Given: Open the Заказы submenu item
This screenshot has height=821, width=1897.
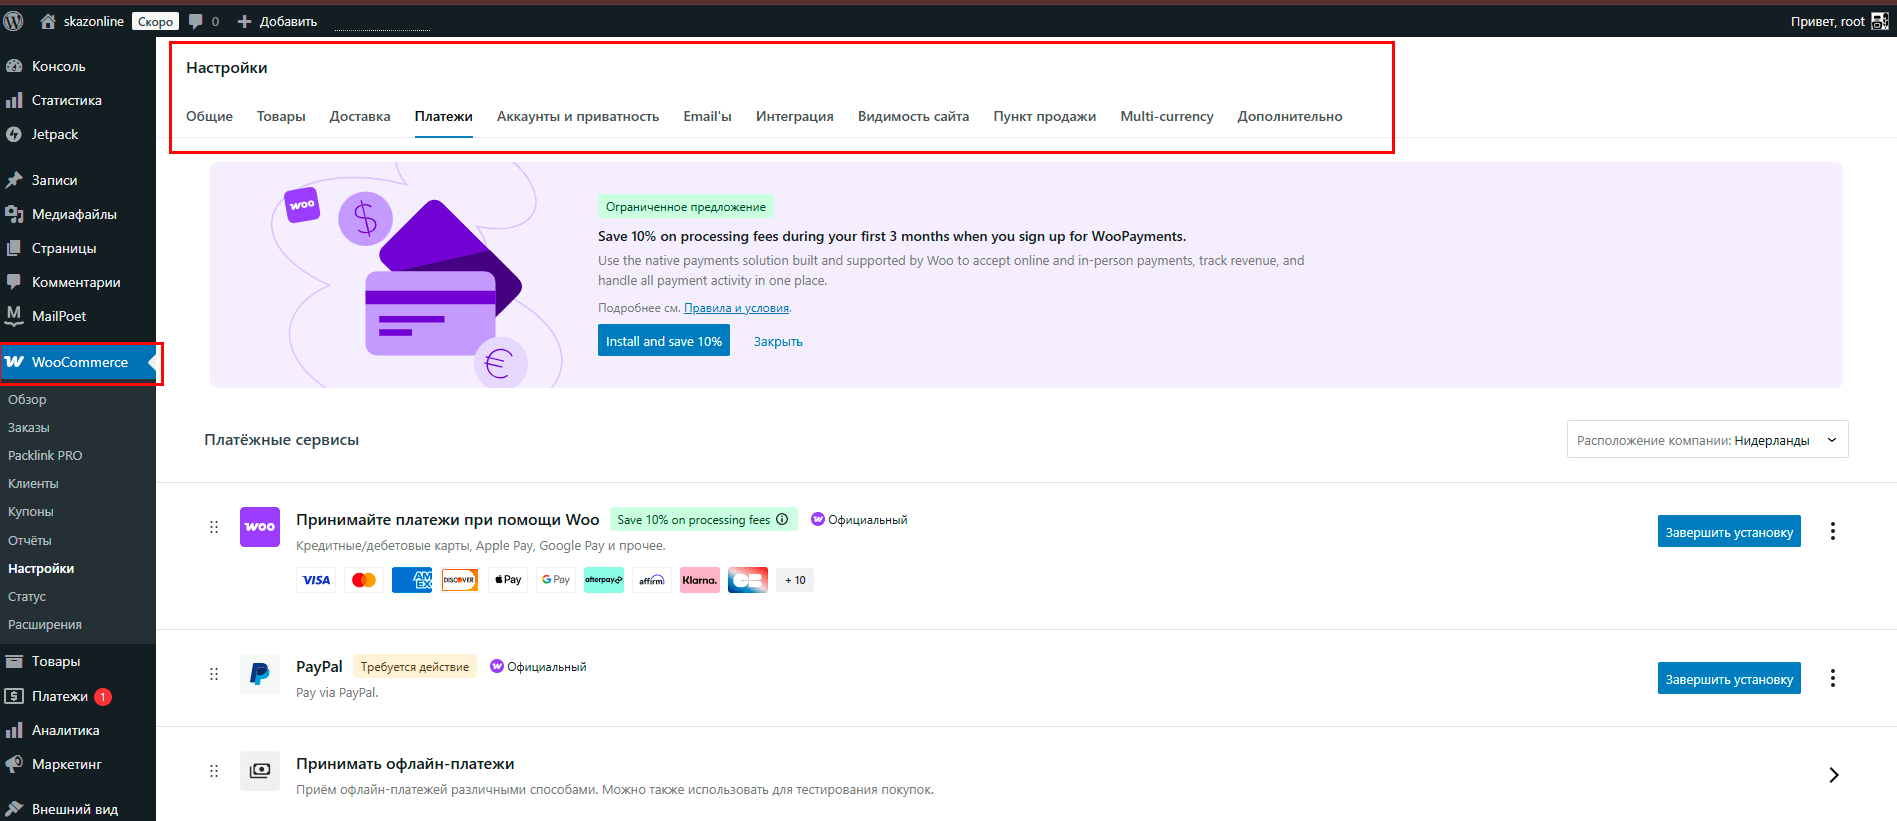Looking at the screenshot, I should coord(29,427).
